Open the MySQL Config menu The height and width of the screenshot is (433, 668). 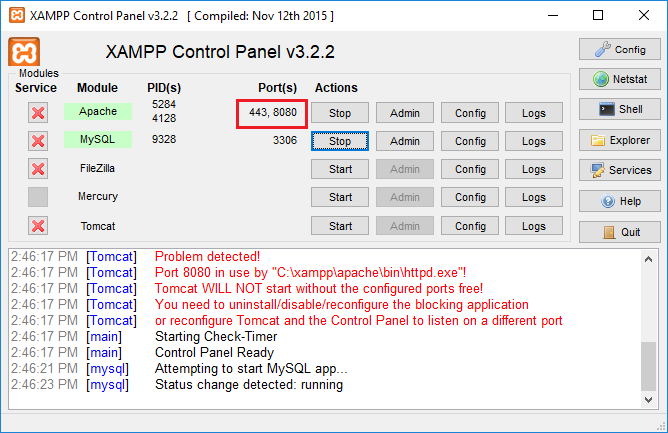click(x=470, y=141)
